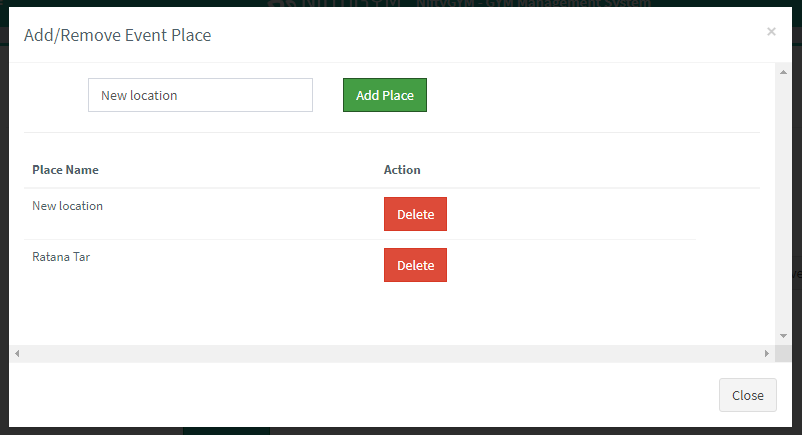Select the New location row name
Image resolution: width=802 pixels, height=435 pixels.
tap(68, 206)
